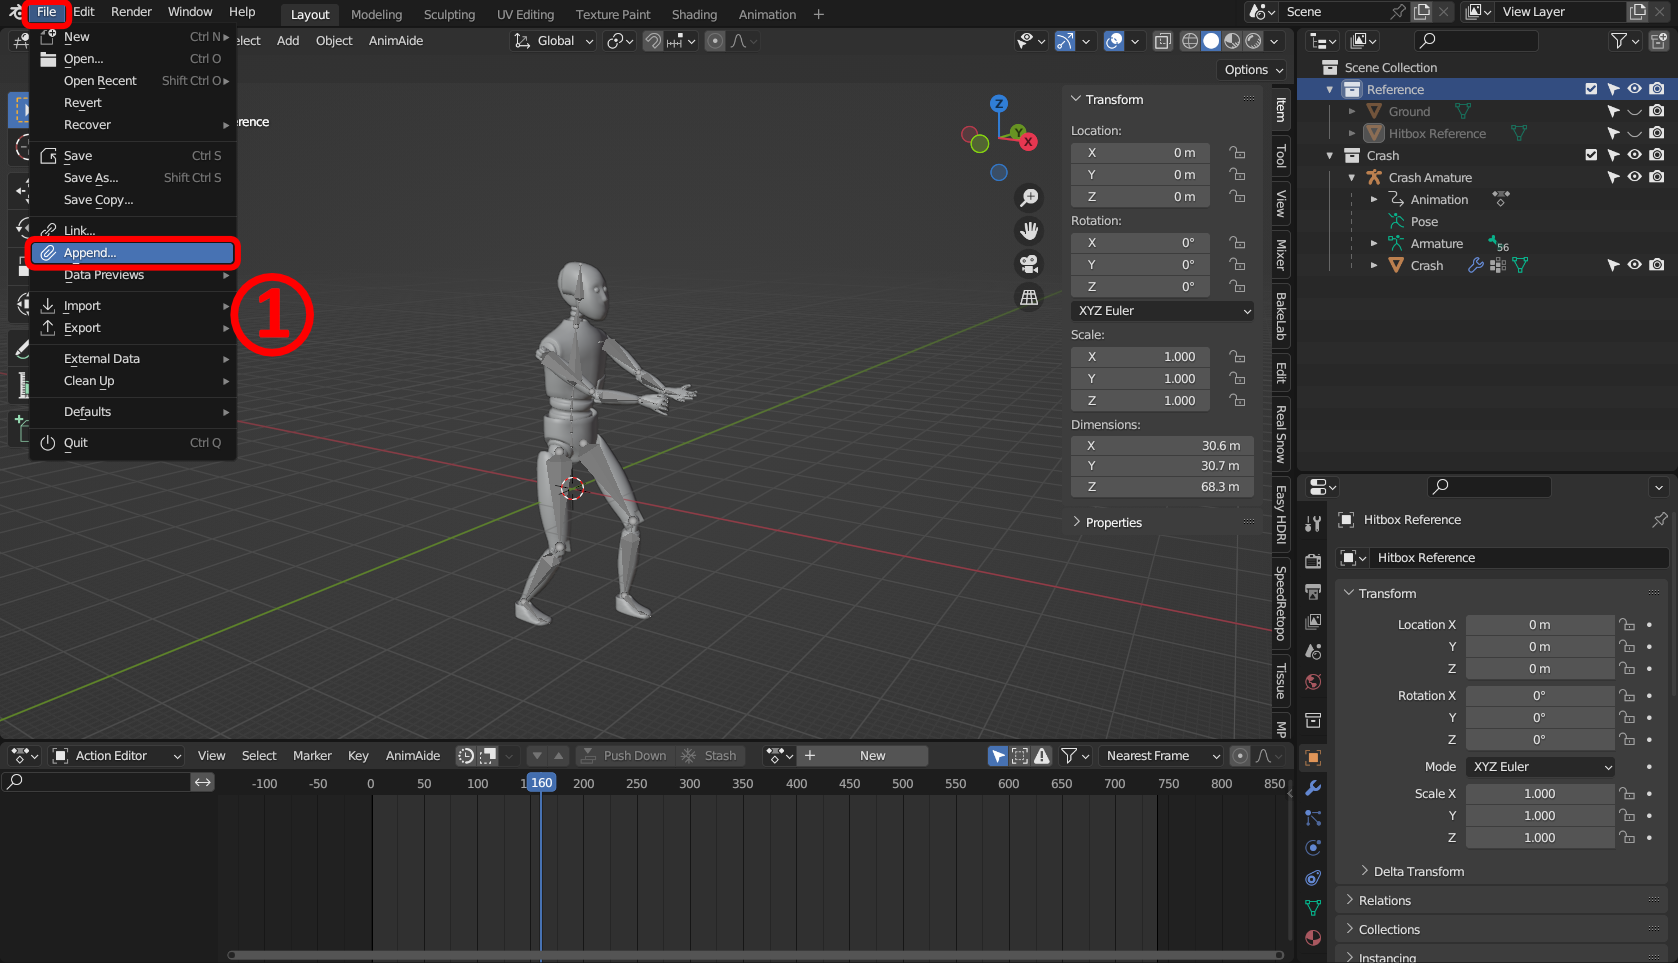Open the Modifier properties wrench tab
The width and height of the screenshot is (1678, 963).
1313,788
